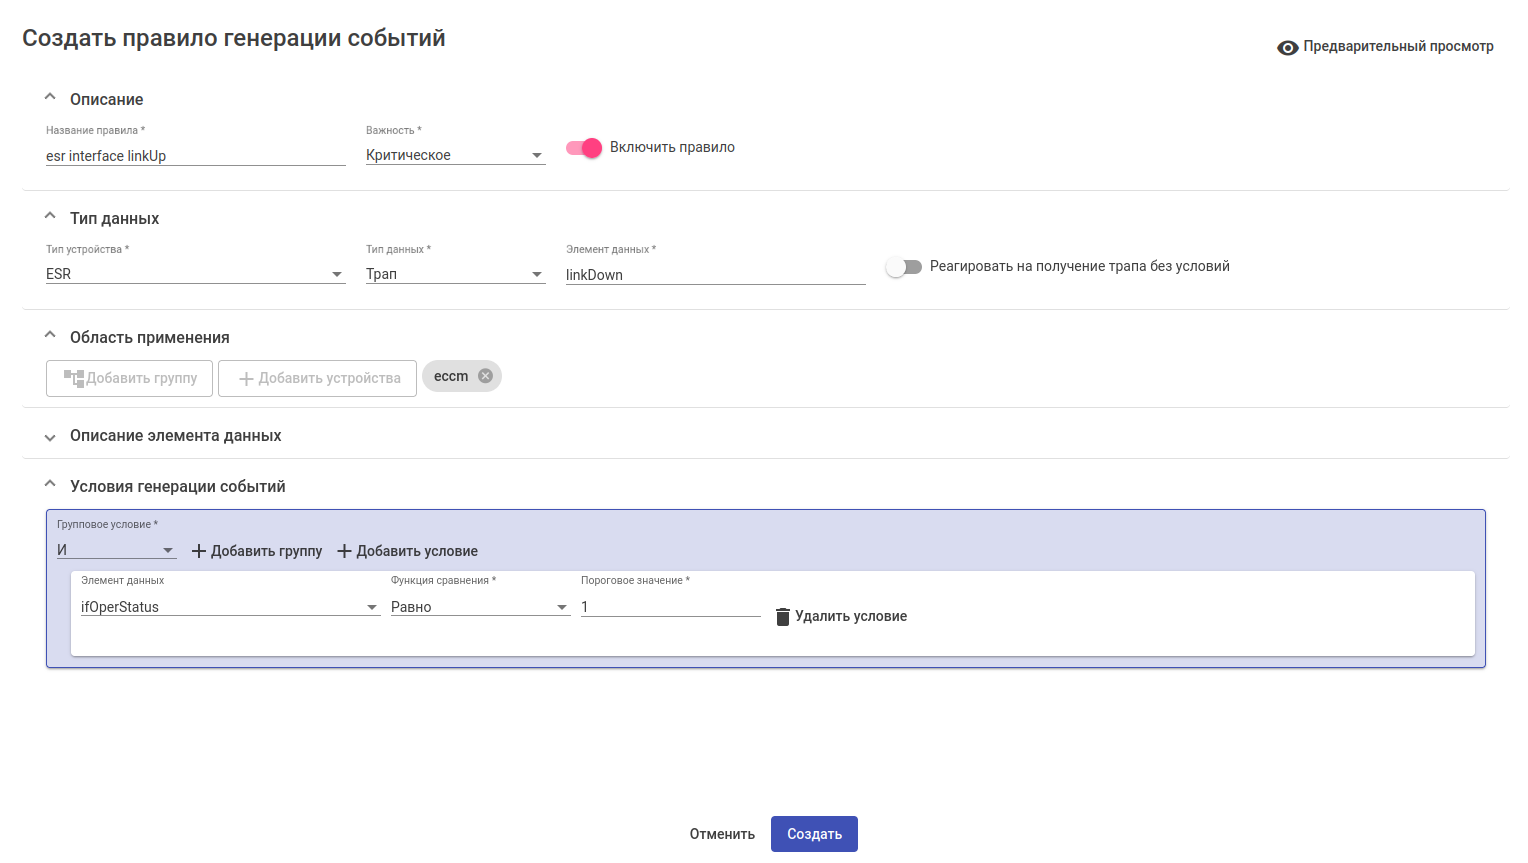Enable reacting to trap without conditions
Screen dimensions: 1528x863
coord(903,267)
